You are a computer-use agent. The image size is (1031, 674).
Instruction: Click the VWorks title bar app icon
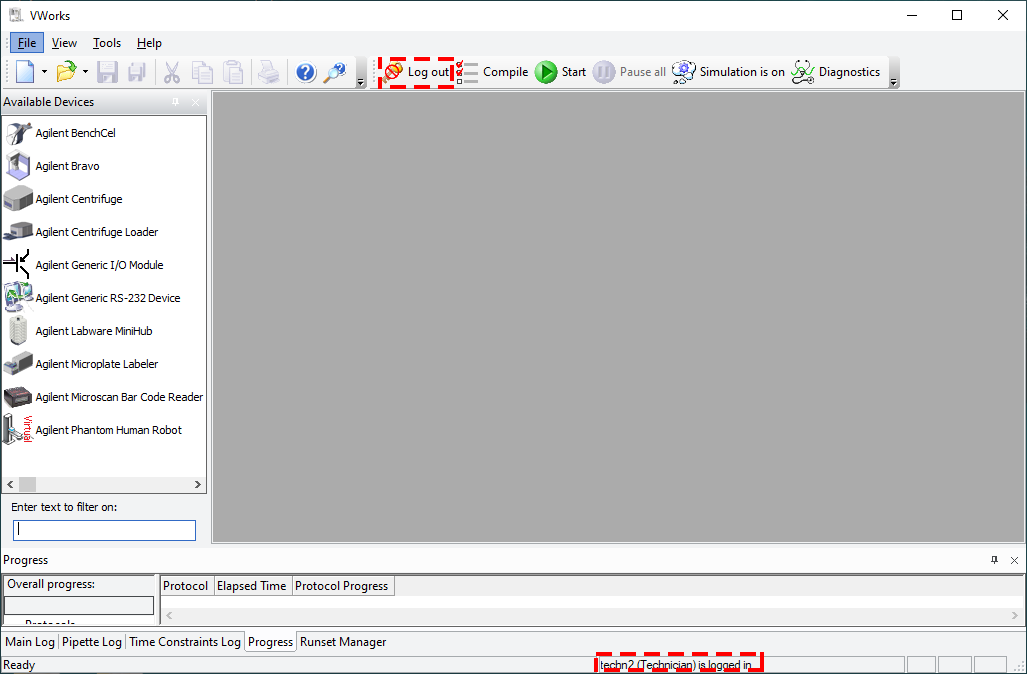[x=16, y=14]
